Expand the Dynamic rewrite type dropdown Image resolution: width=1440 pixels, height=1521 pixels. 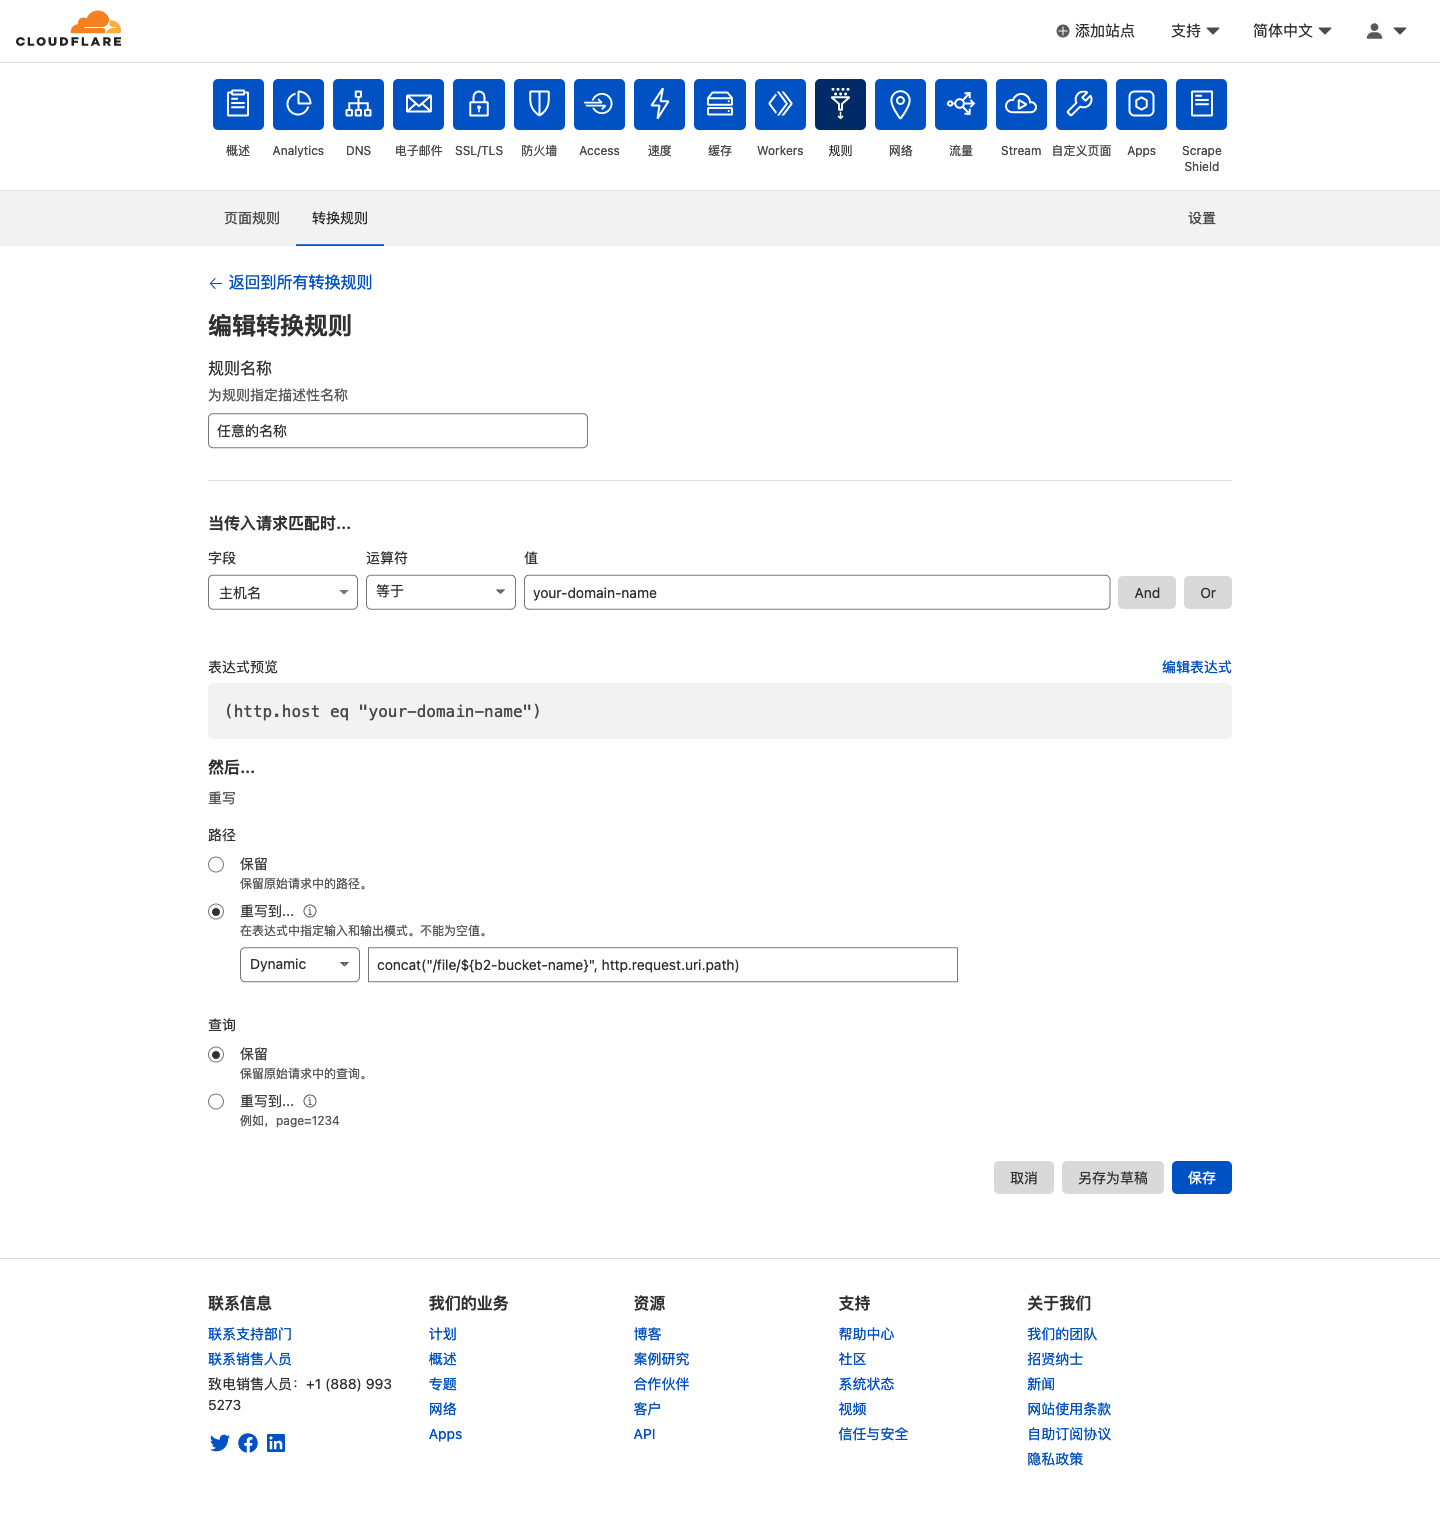click(x=299, y=964)
